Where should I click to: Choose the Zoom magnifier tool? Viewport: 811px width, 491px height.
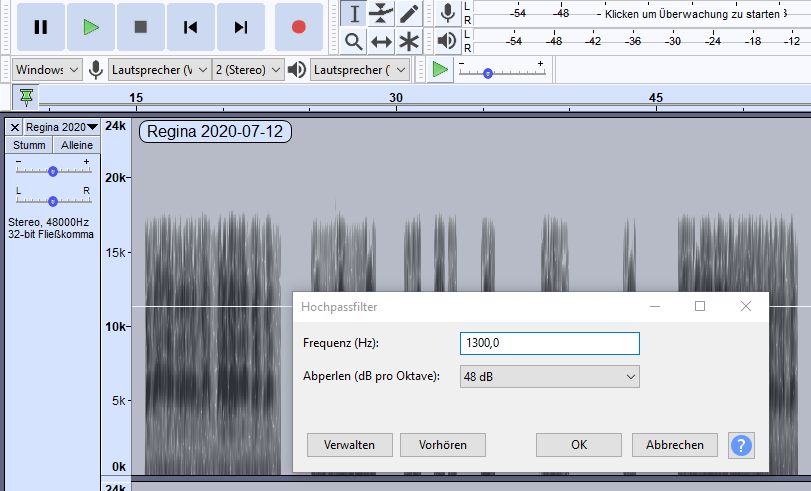pos(353,41)
